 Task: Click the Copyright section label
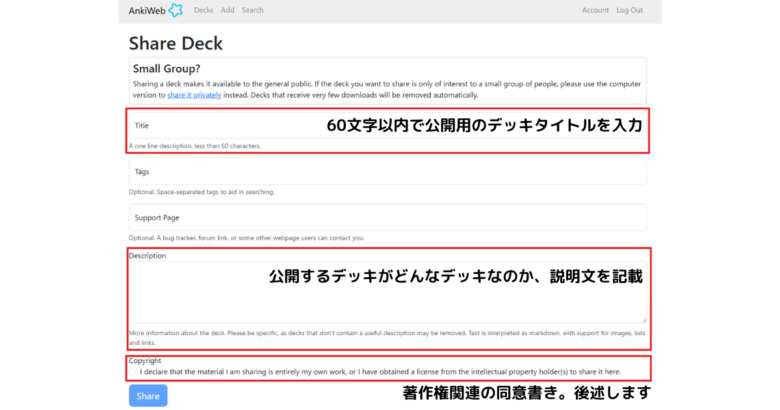[145, 360]
